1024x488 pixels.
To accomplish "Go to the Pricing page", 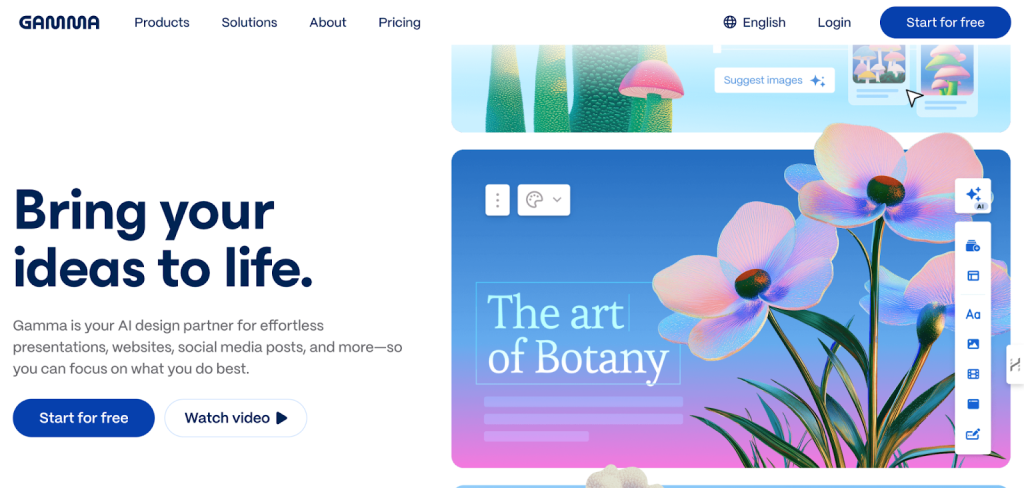I will click(399, 22).
